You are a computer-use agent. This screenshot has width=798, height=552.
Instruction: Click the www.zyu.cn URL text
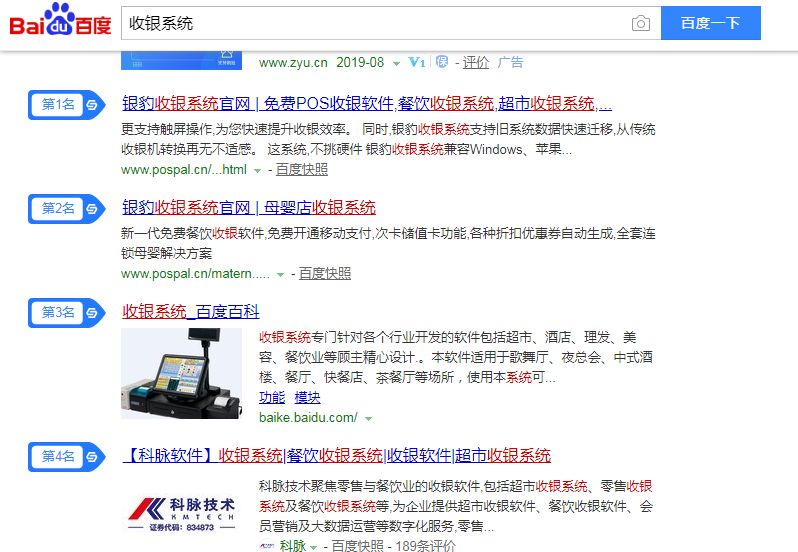pos(293,63)
